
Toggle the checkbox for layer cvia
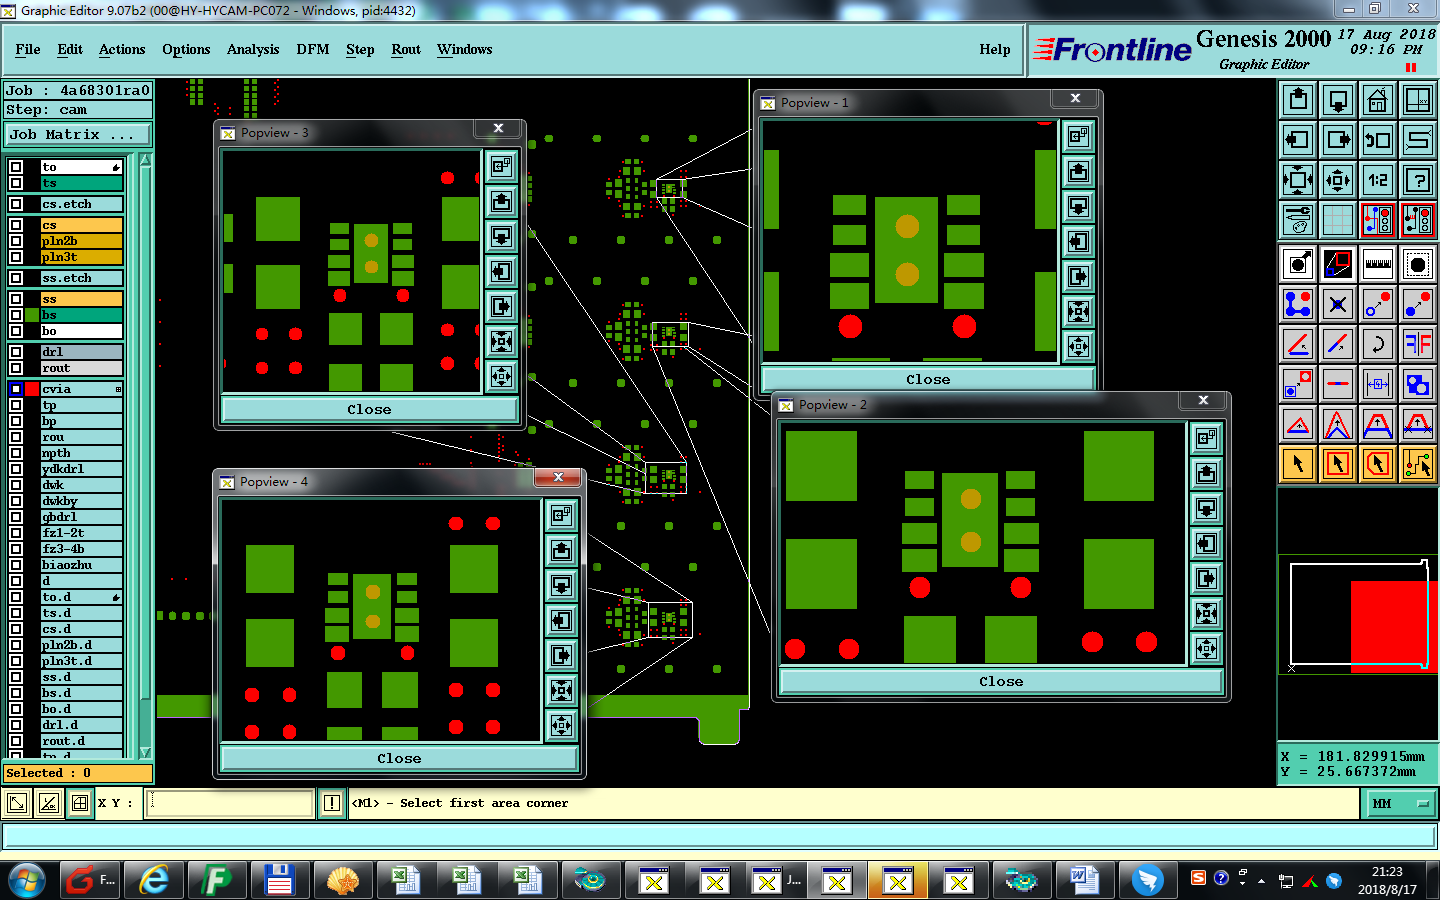point(16,389)
